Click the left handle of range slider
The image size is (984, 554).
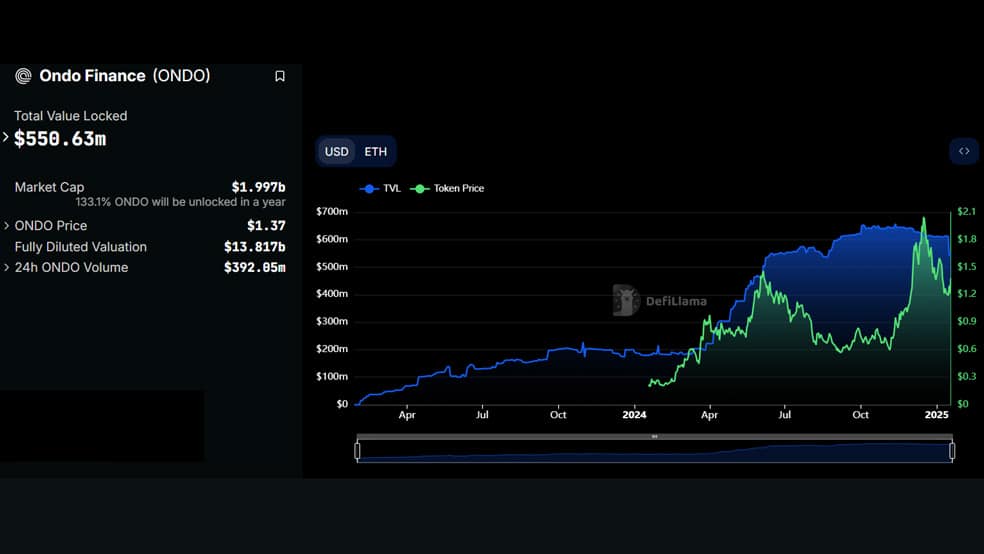click(357, 450)
